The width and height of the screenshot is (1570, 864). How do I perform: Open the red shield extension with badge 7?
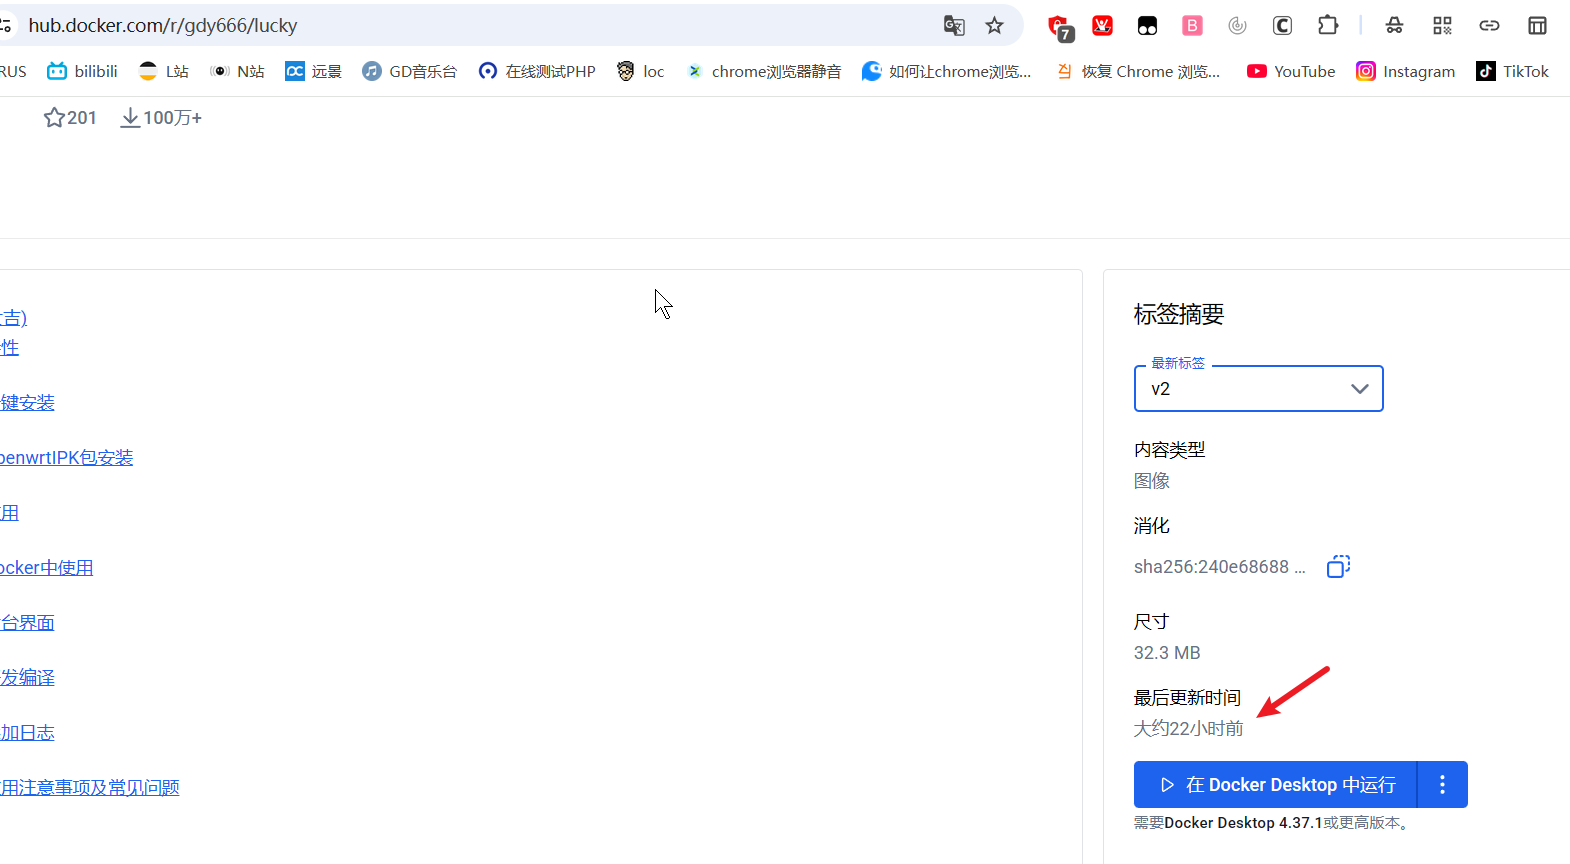point(1060,27)
